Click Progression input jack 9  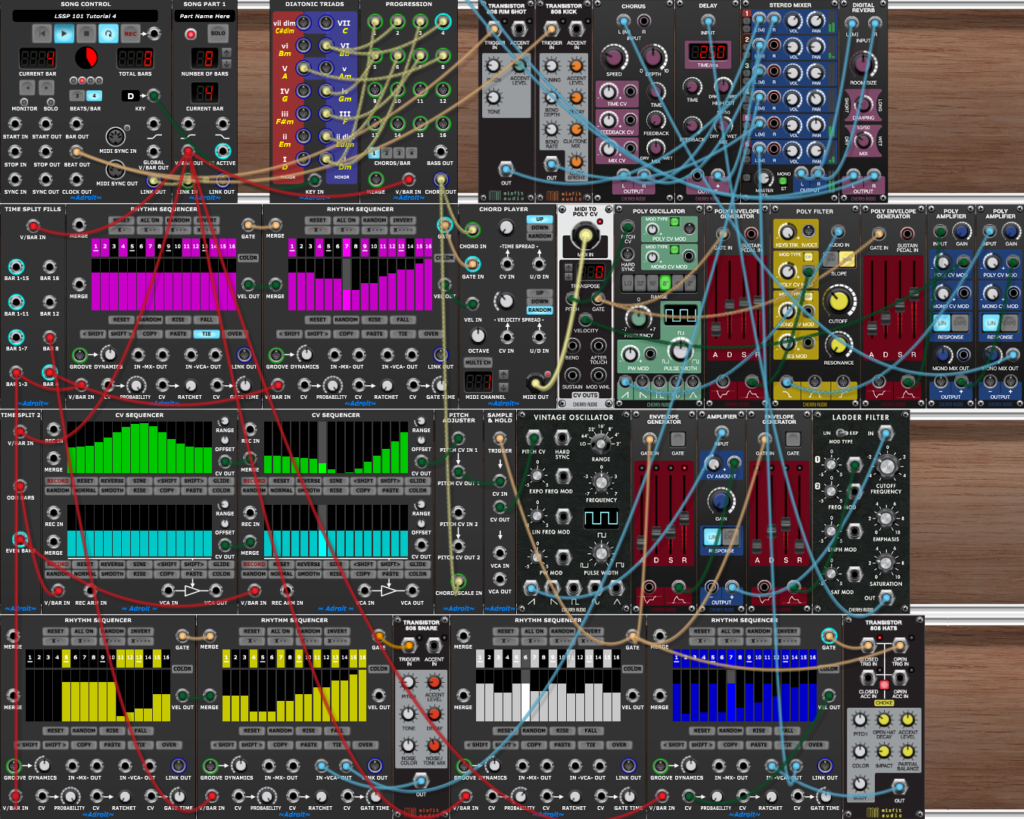tap(375, 88)
